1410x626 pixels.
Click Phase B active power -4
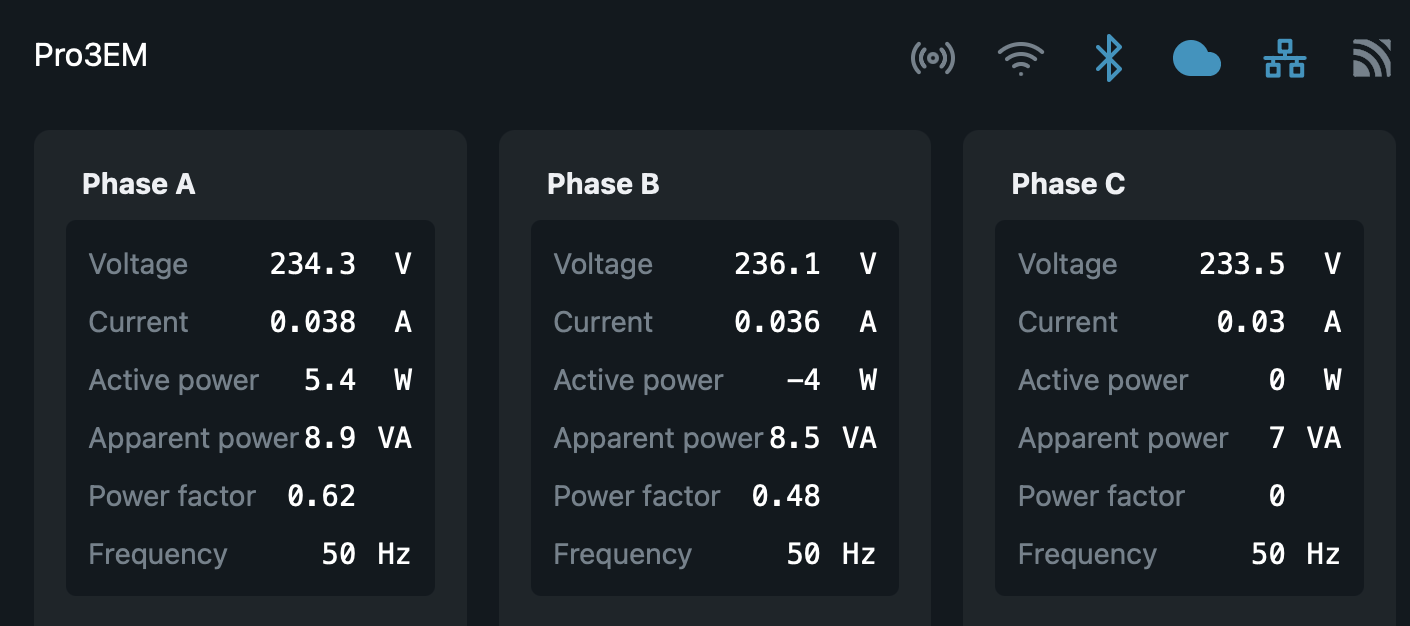click(x=803, y=380)
